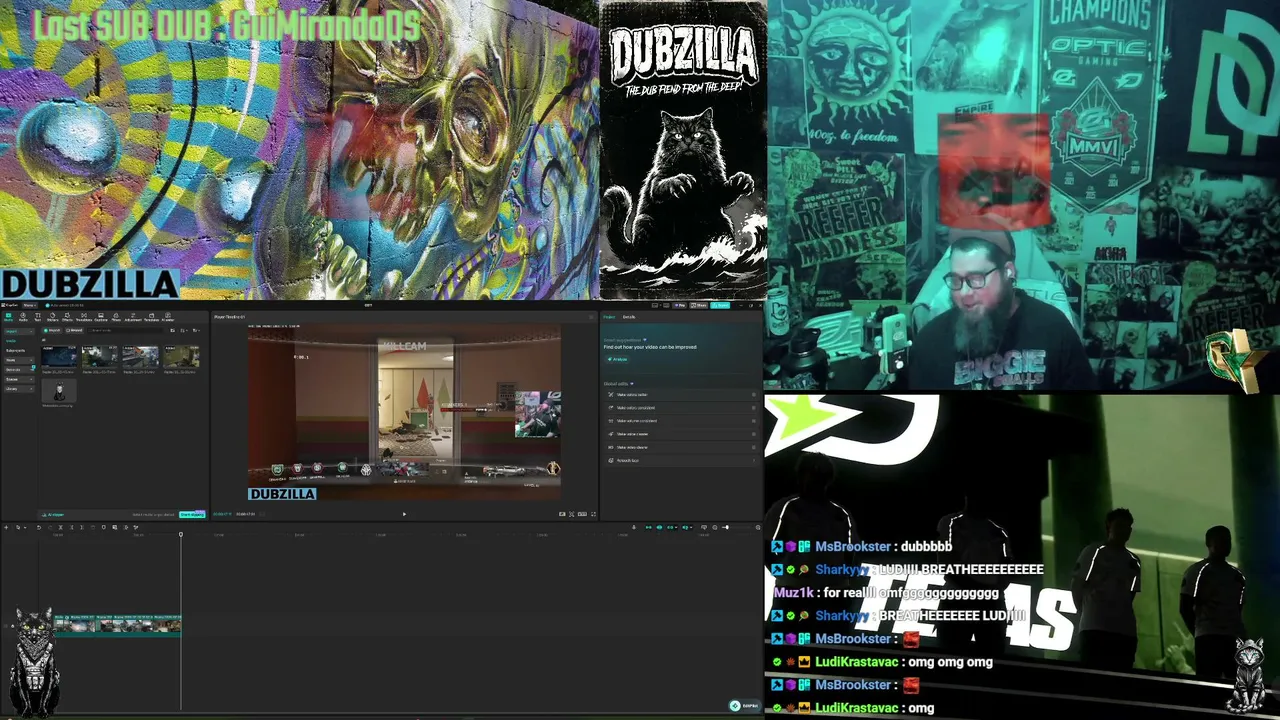Image resolution: width=1280 pixels, height=720 pixels.
Task: Click the media search field
Action: (x=126, y=330)
